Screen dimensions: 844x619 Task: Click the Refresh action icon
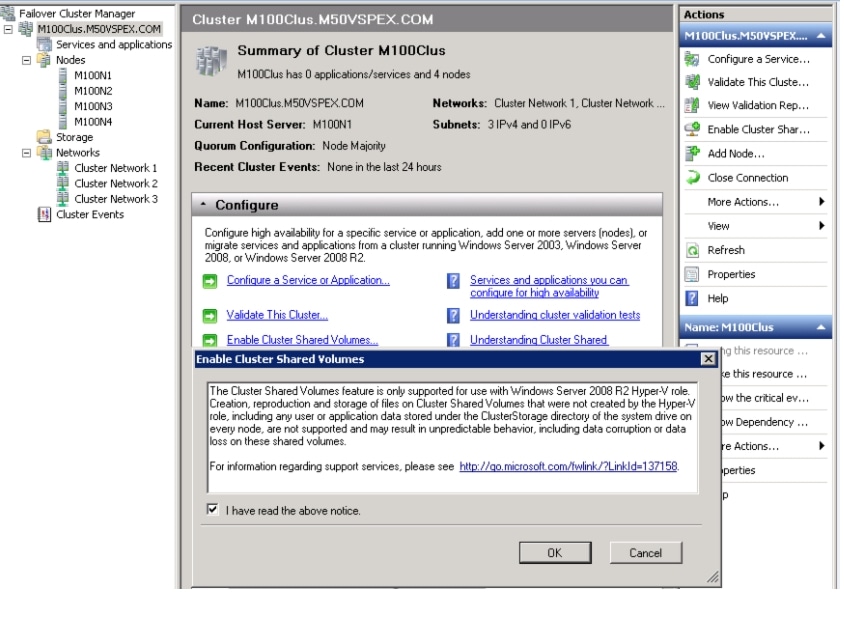pos(692,250)
